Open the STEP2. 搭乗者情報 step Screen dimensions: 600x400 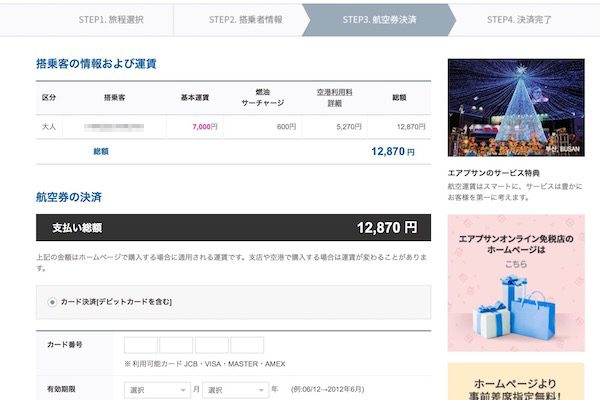[245, 20]
